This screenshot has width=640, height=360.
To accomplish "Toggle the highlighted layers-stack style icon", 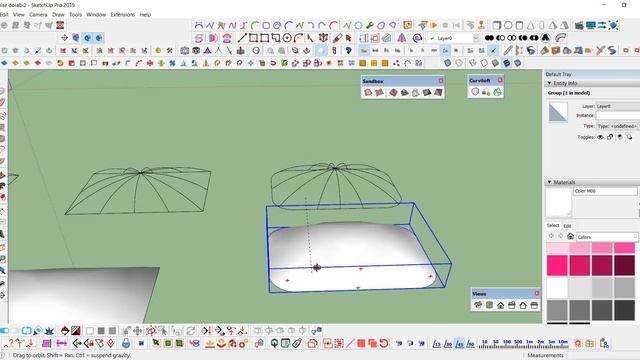I will 506,63.
